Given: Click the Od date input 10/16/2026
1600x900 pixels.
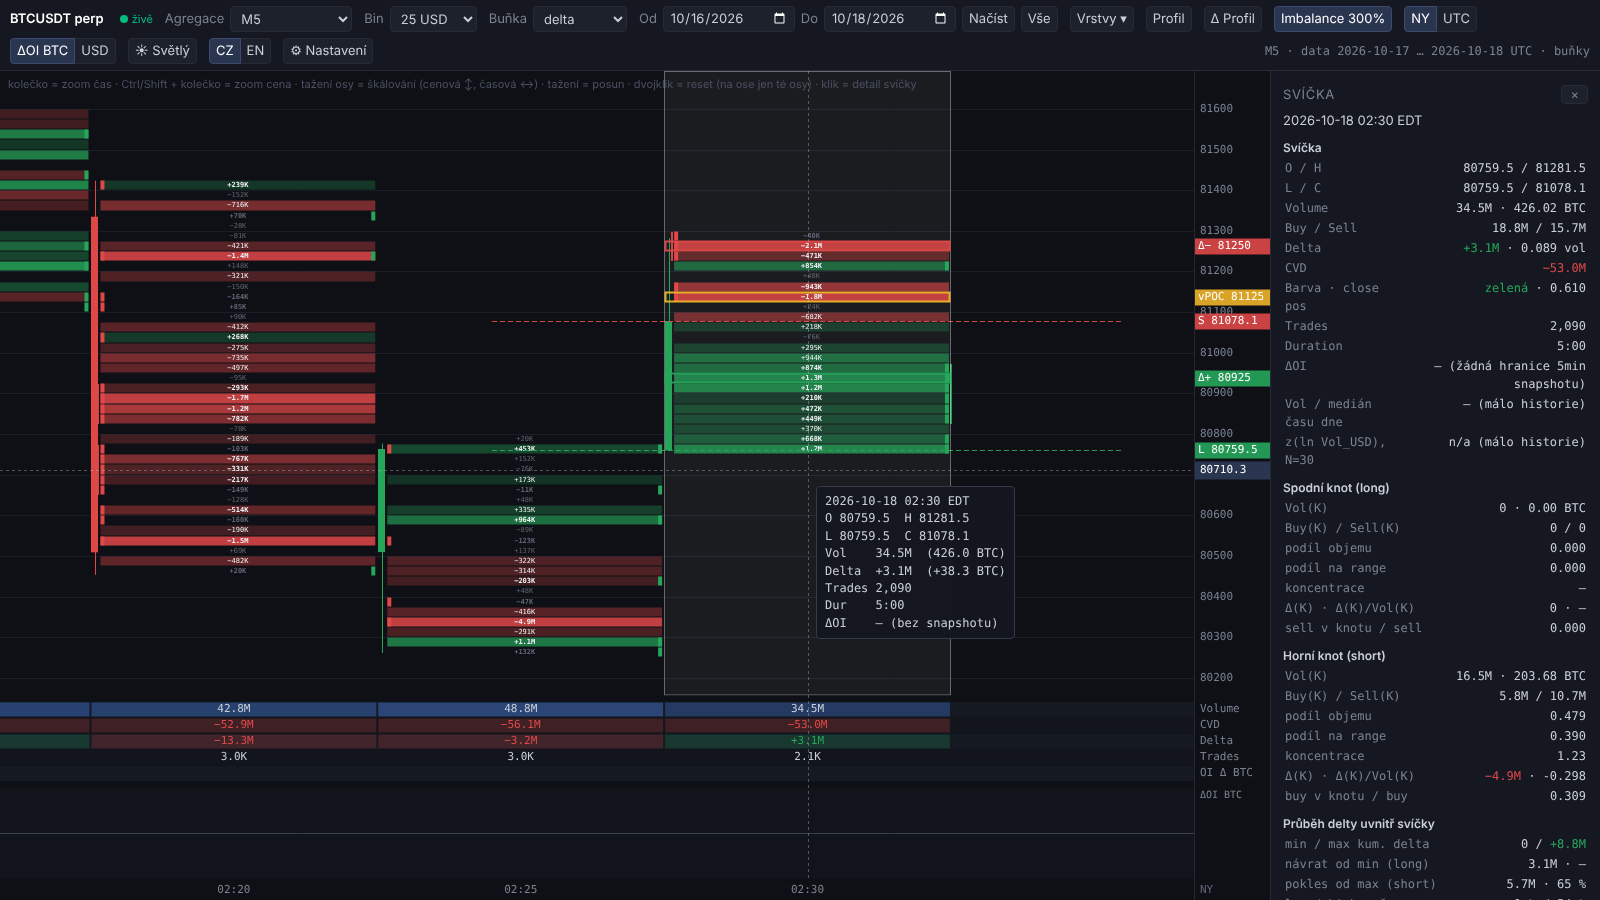Looking at the screenshot, I should (728, 19).
